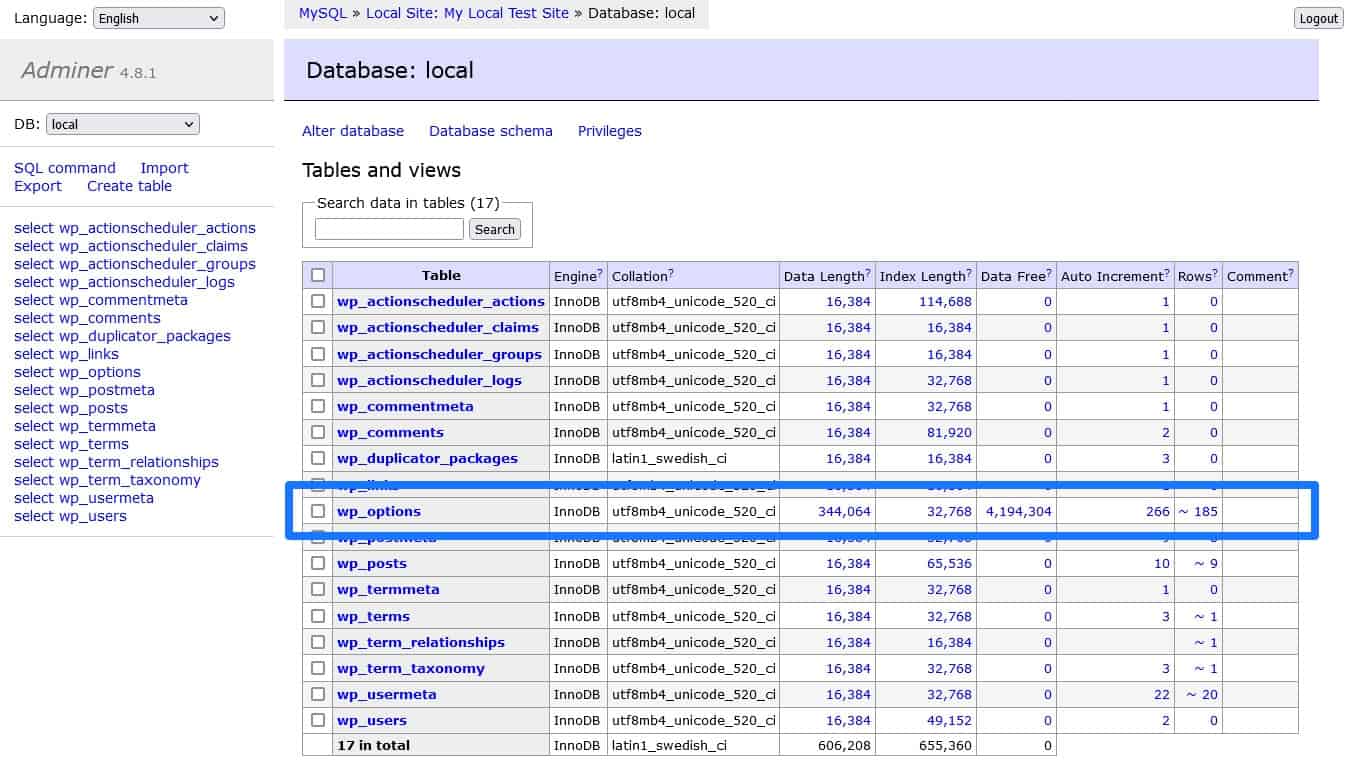Click the Auto Increment help question mark
Viewport: 1364px width, 772px height.
click(x=1166, y=272)
